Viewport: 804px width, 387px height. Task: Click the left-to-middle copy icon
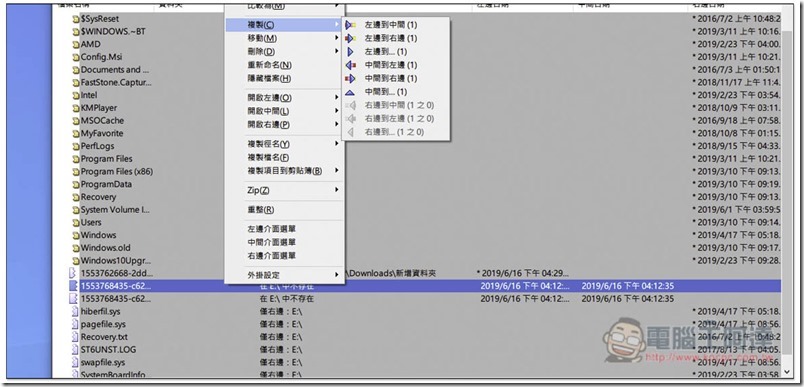[x=351, y=25]
